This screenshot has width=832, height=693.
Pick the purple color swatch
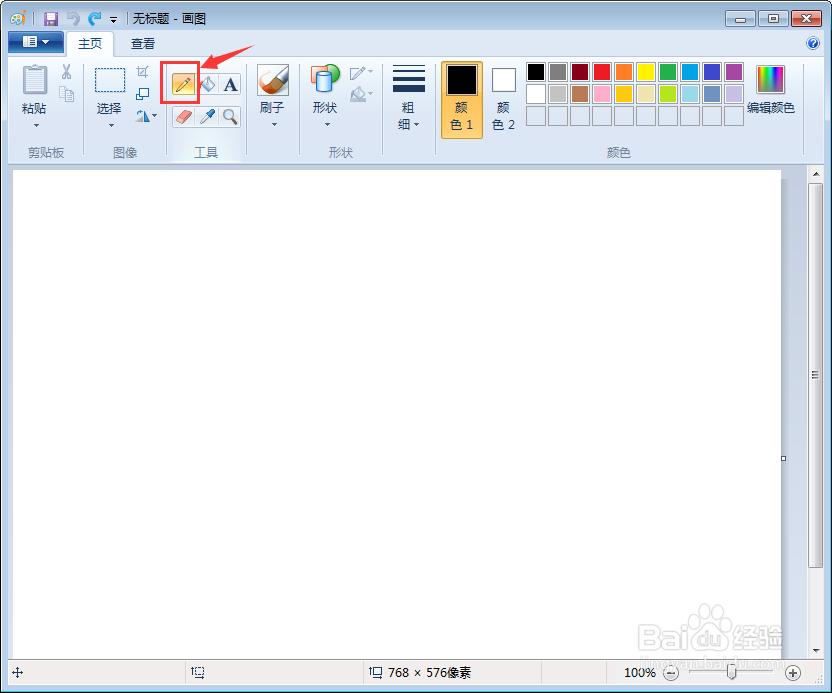(x=734, y=72)
